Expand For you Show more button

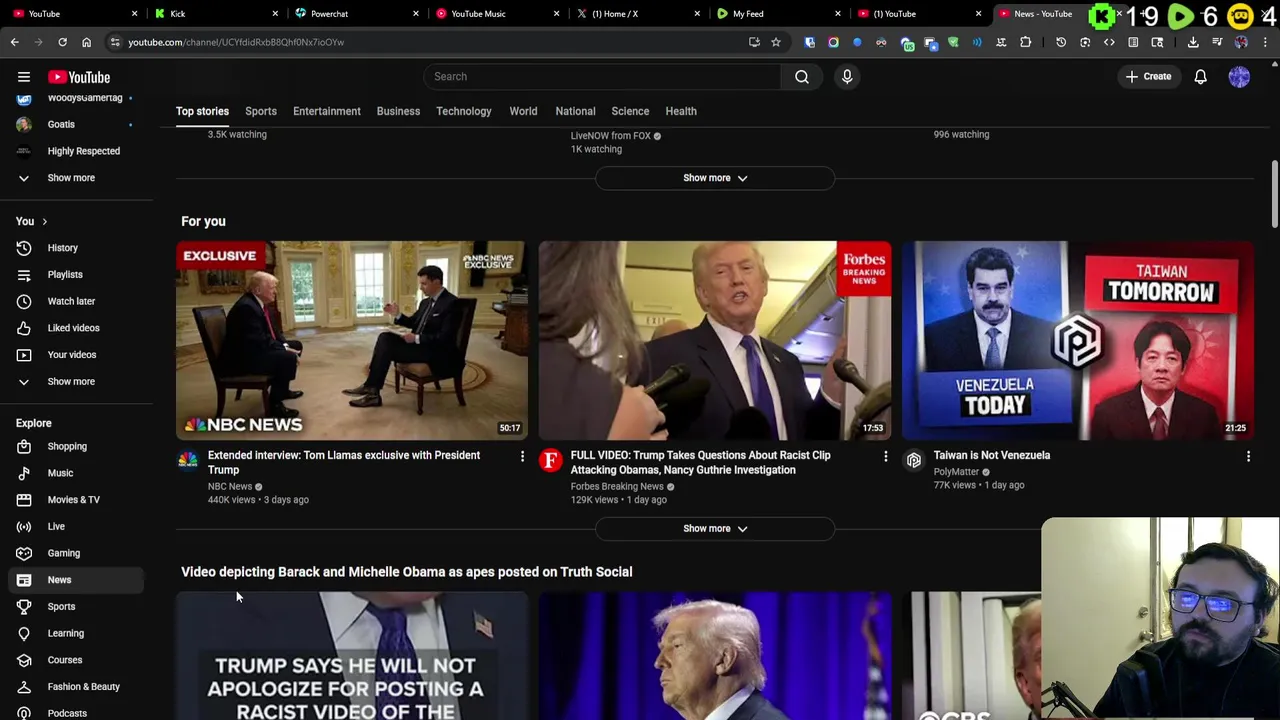[715, 528]
